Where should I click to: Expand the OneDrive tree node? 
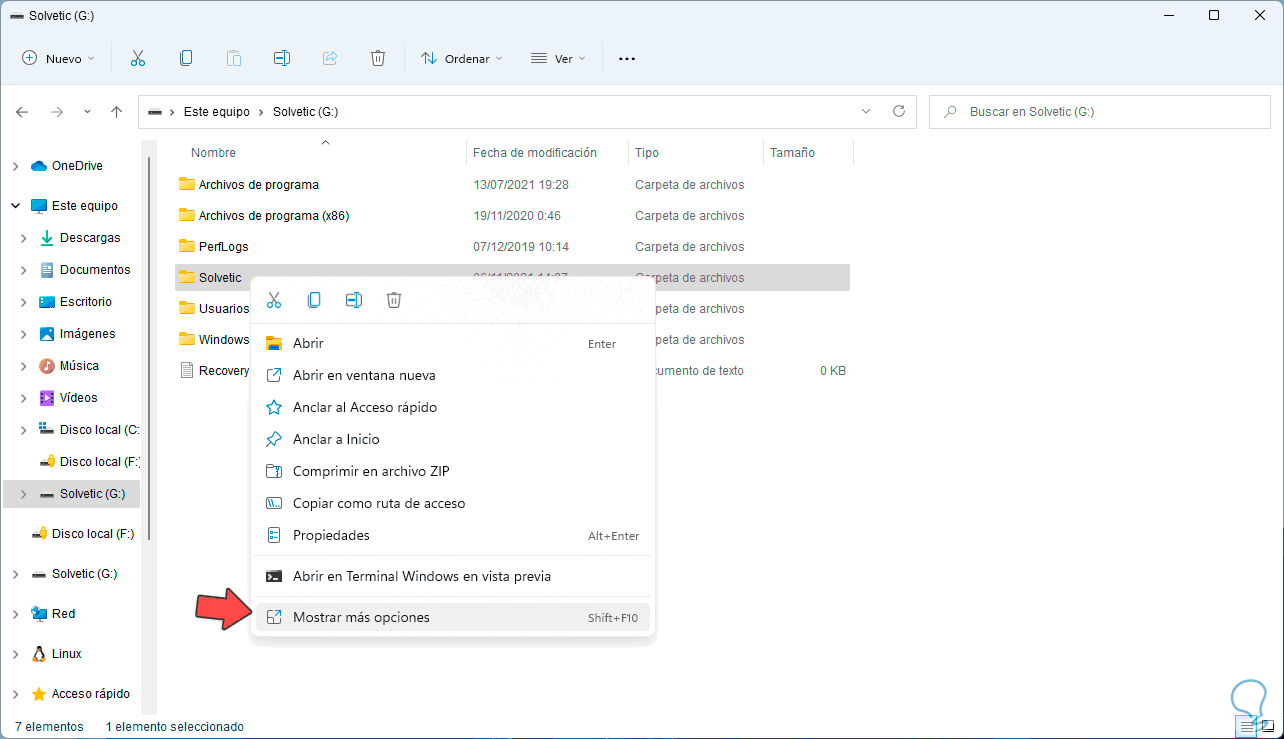pos(15,166)
